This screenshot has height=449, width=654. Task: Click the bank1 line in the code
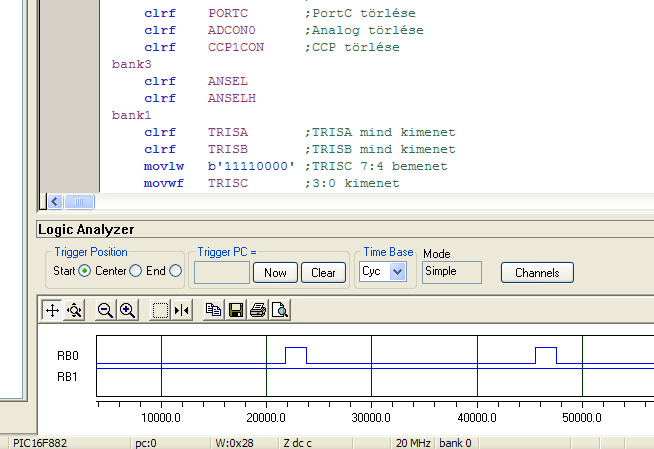[x=131, y=115]
